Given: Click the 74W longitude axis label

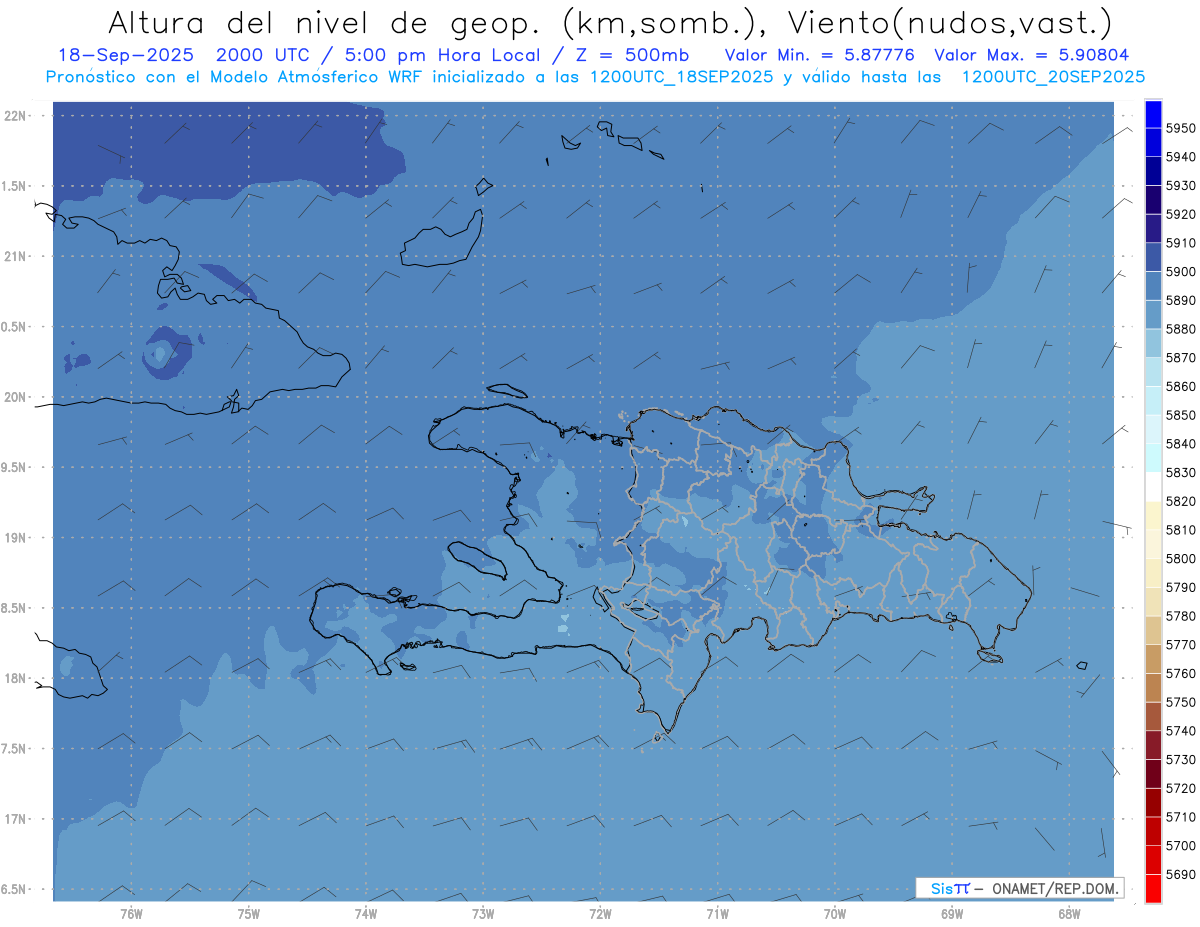Looking at the screenshot, I should [x=366, y=913].
